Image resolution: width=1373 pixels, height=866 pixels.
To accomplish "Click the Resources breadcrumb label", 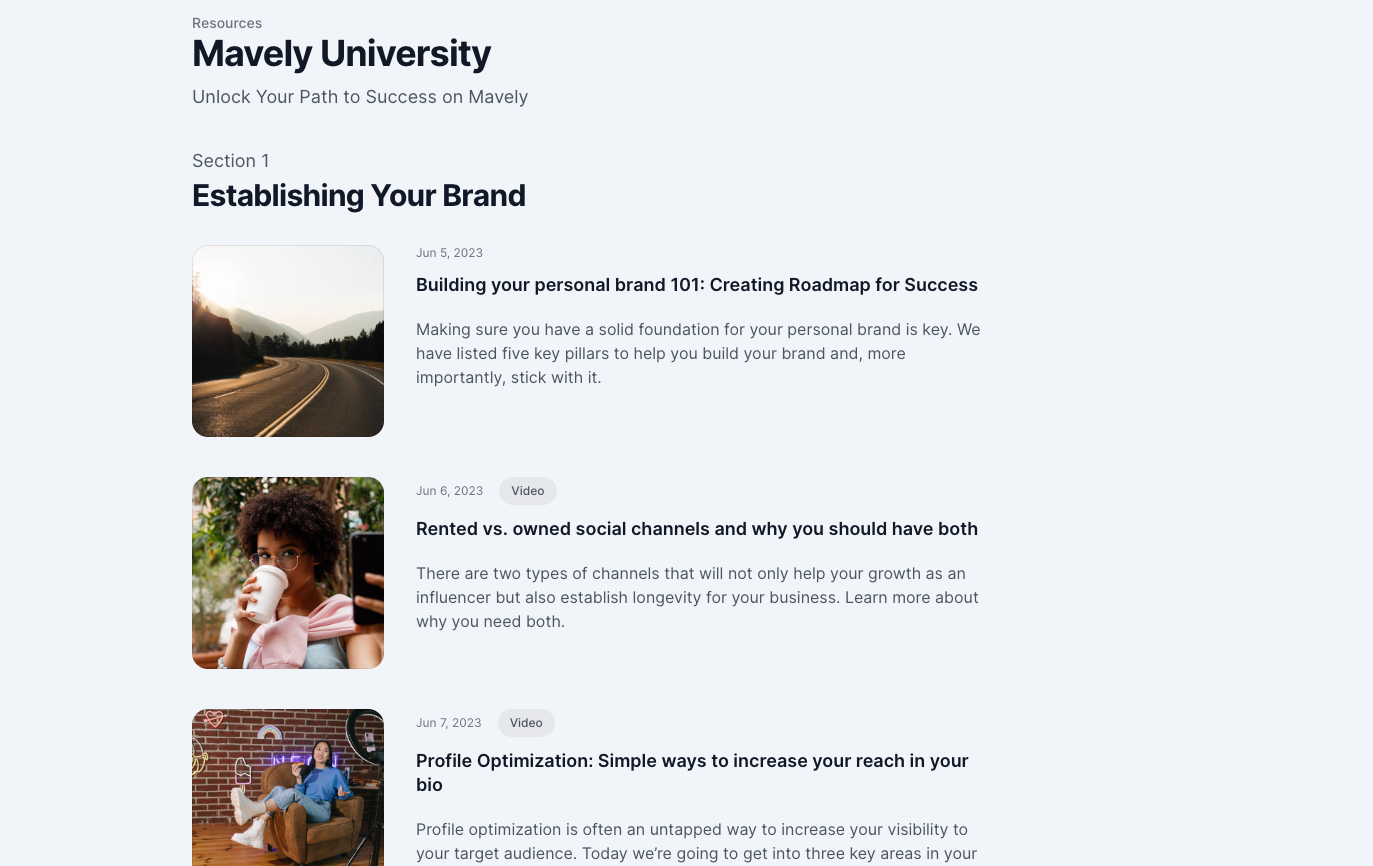I will coord(227,23).
